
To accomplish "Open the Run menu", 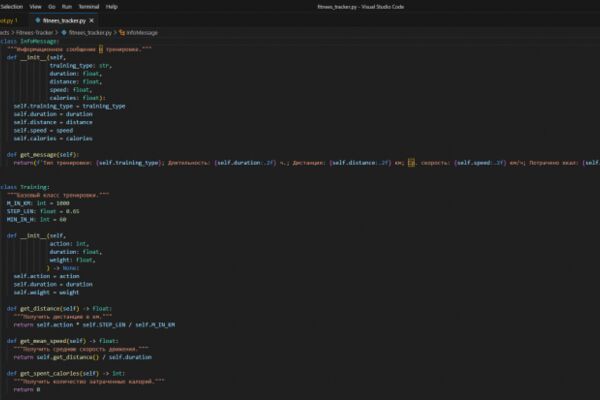I will click(x=67, y=7).
